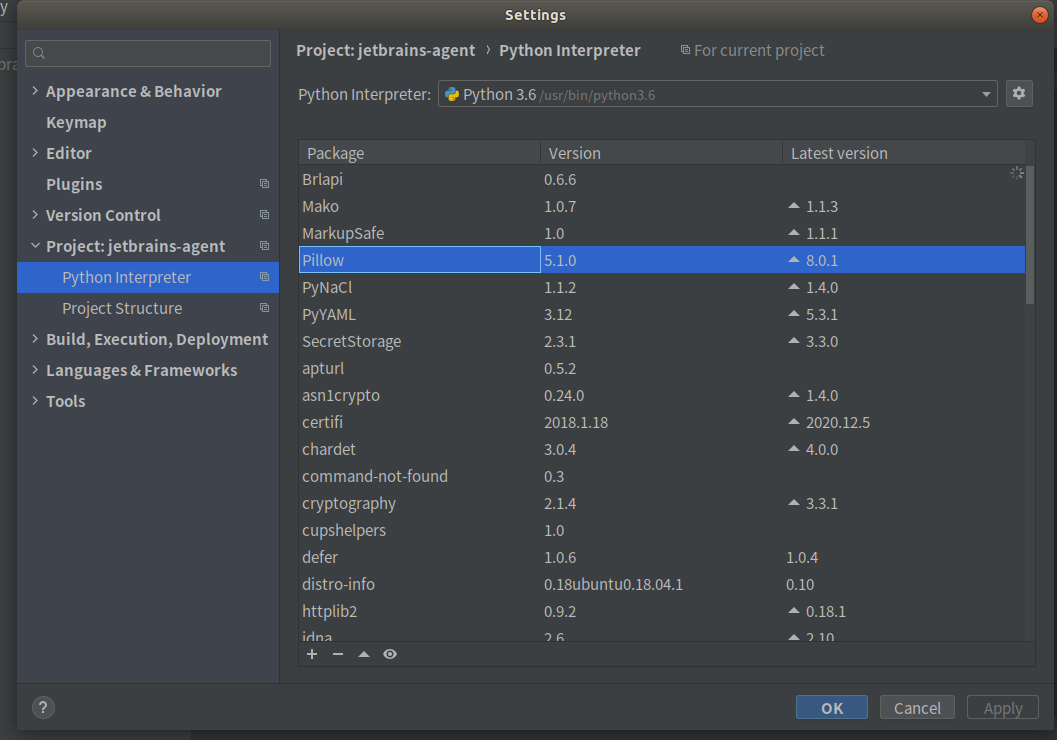The width and height of the screenshot is (1057, 740).
Task: Click Project: jetbrains-agent breadcrumb
Action: coord(386,51)
